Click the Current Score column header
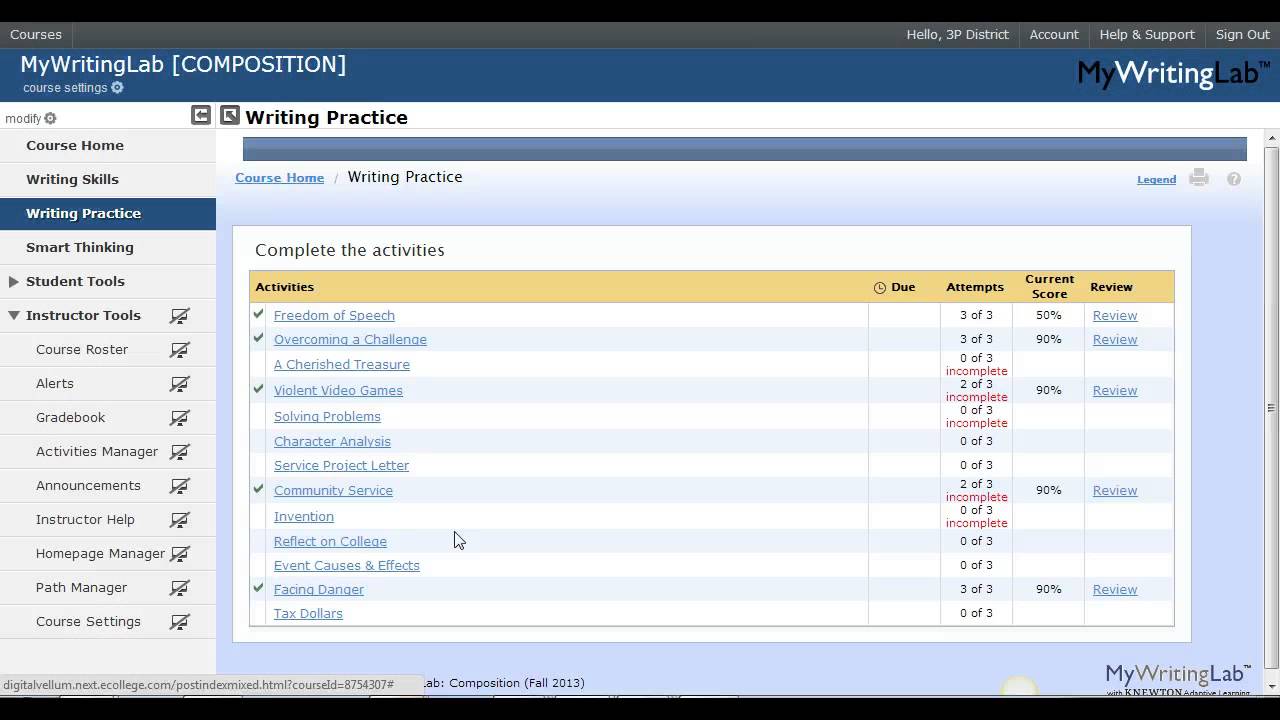 pyautogui.click(x=1049, y=286)
